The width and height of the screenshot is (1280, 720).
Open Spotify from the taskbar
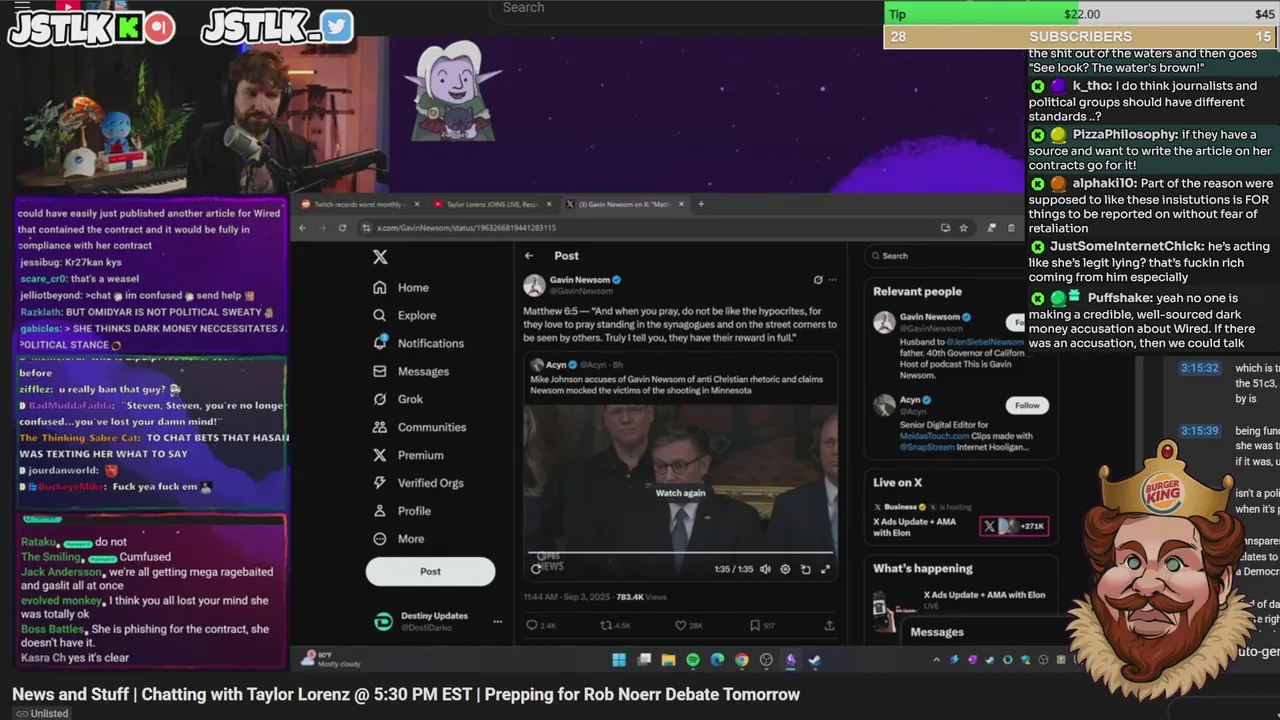(693, 660)
